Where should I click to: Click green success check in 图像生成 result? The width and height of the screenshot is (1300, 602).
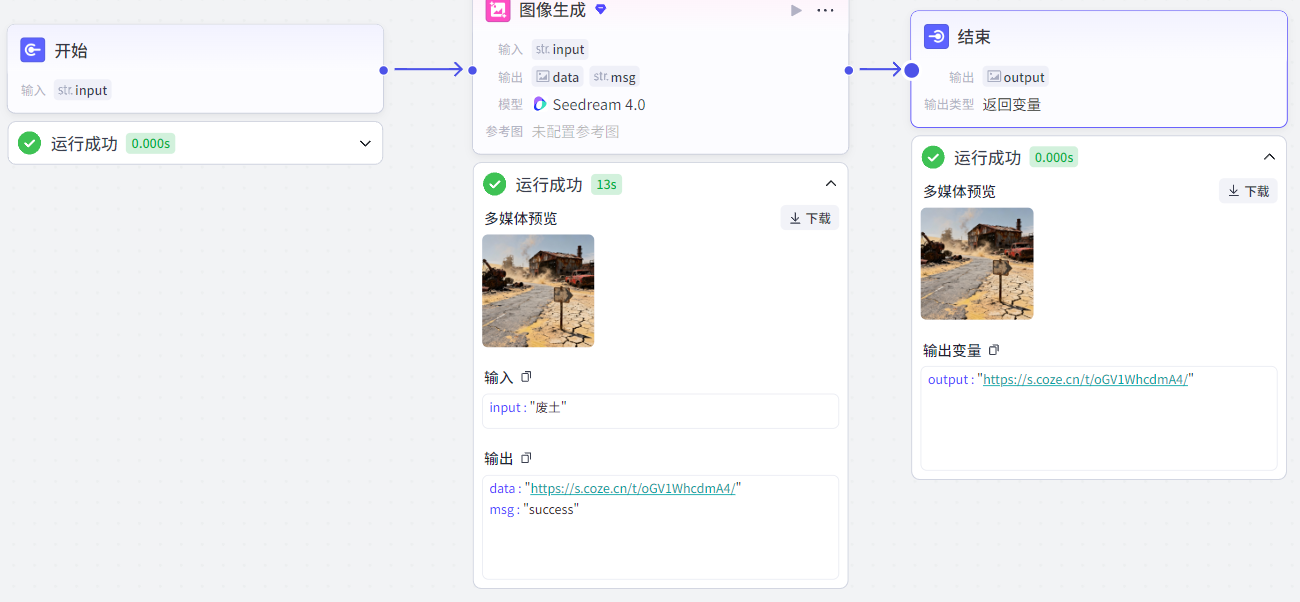[494, 184]
